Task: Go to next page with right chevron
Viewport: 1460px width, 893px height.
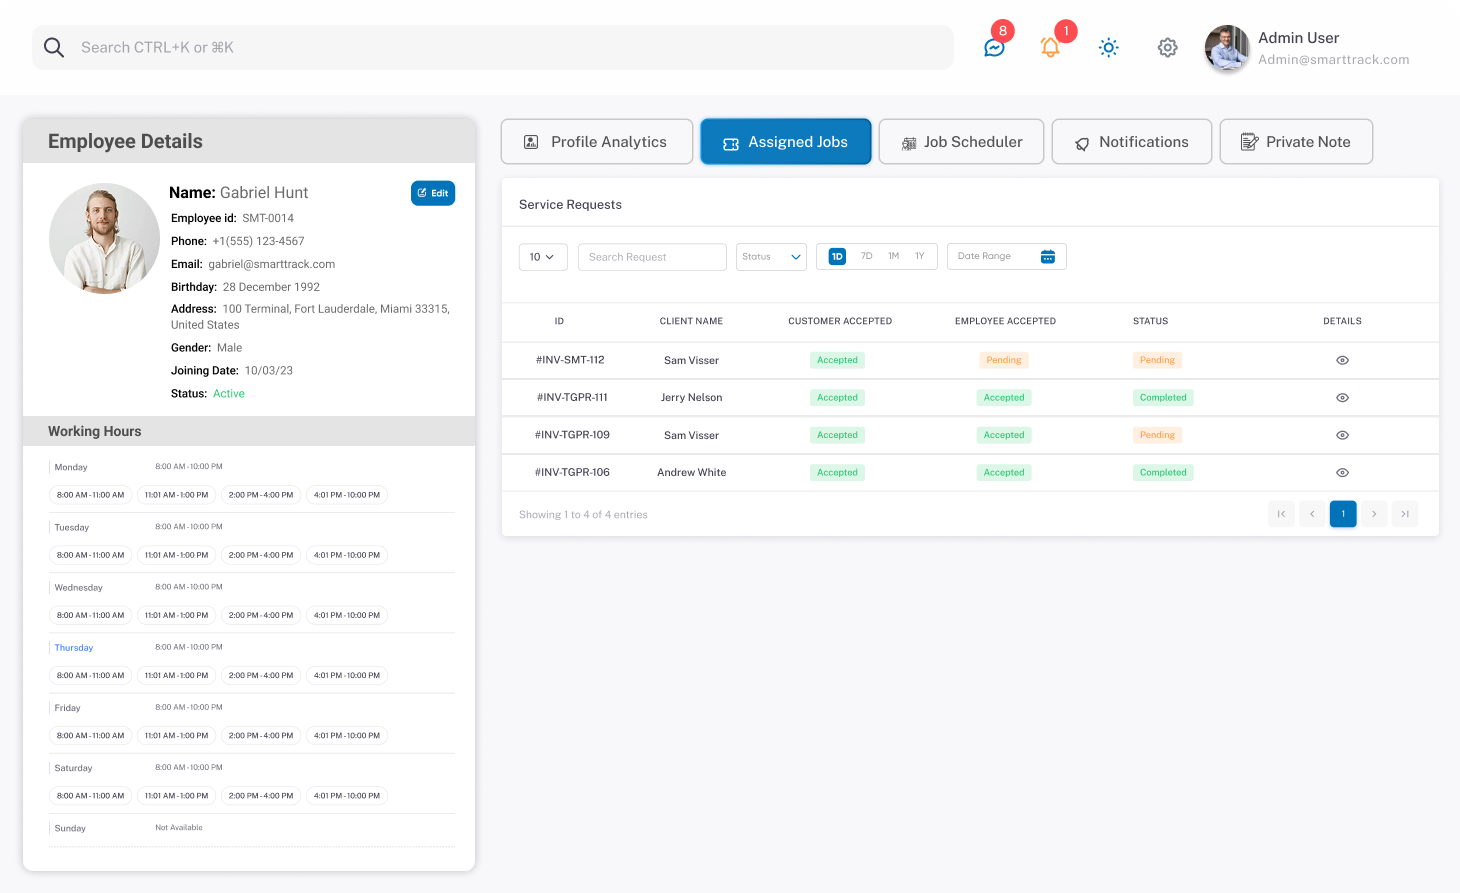Action: point(1374,514)
